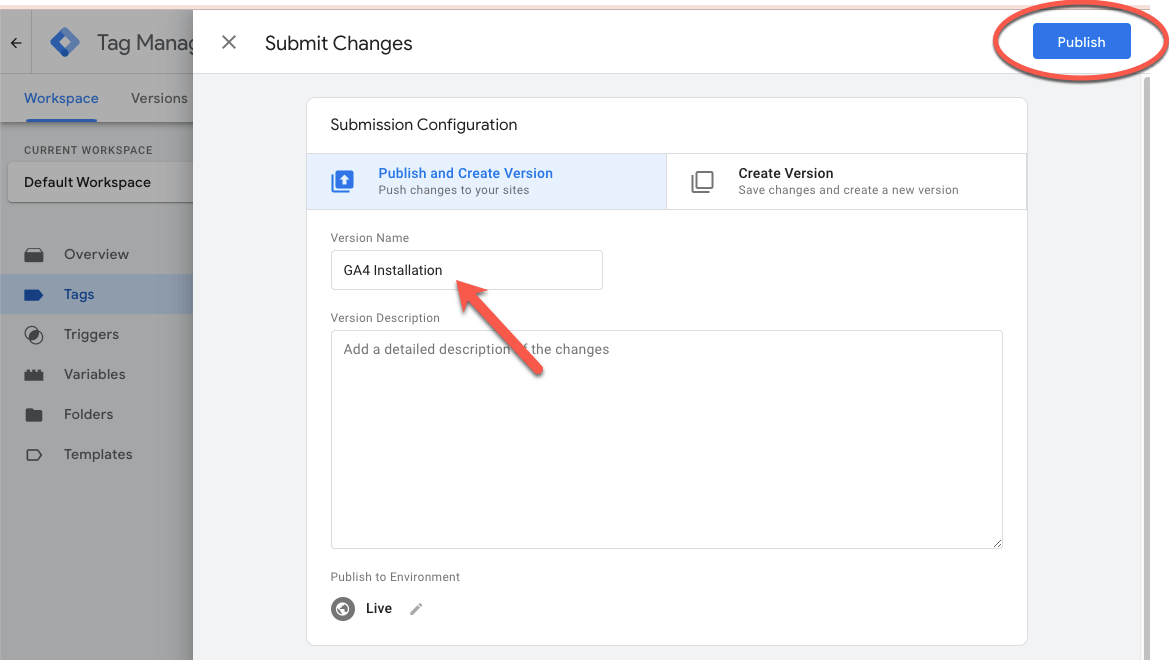Select Publish and Create Version upload icon
The image size is (1169, 660).
[x=343, y=181]
